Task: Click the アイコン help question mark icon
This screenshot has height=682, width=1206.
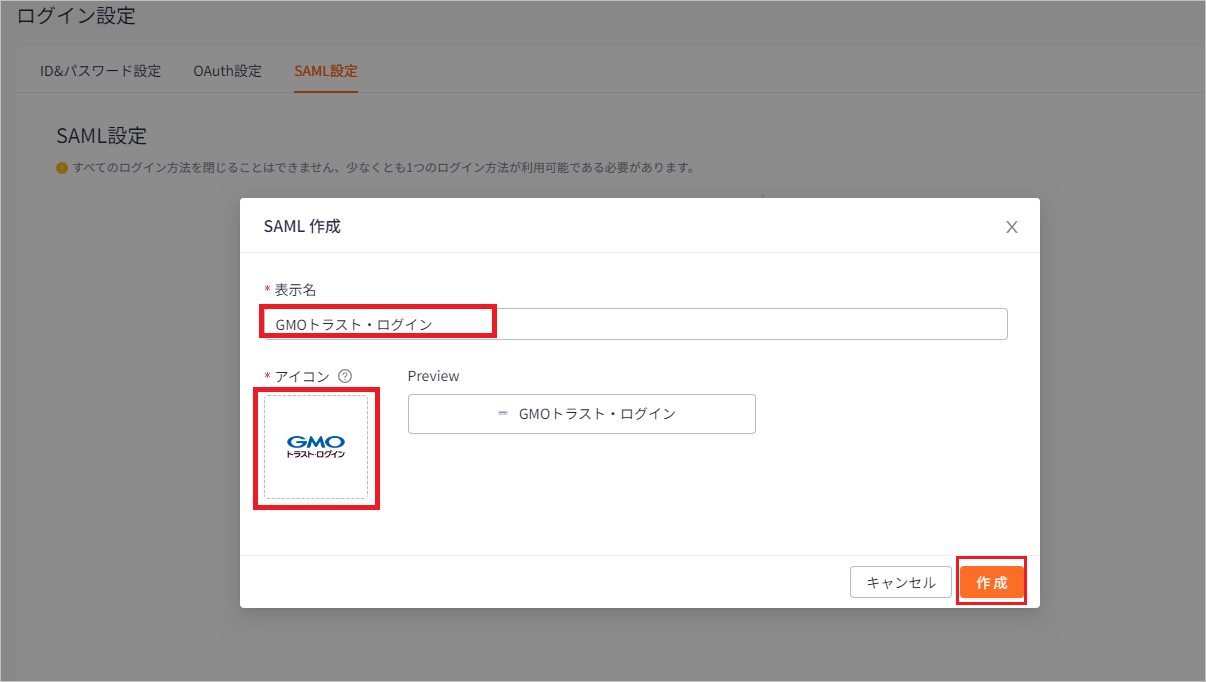Action: click(x=345, y=376)
